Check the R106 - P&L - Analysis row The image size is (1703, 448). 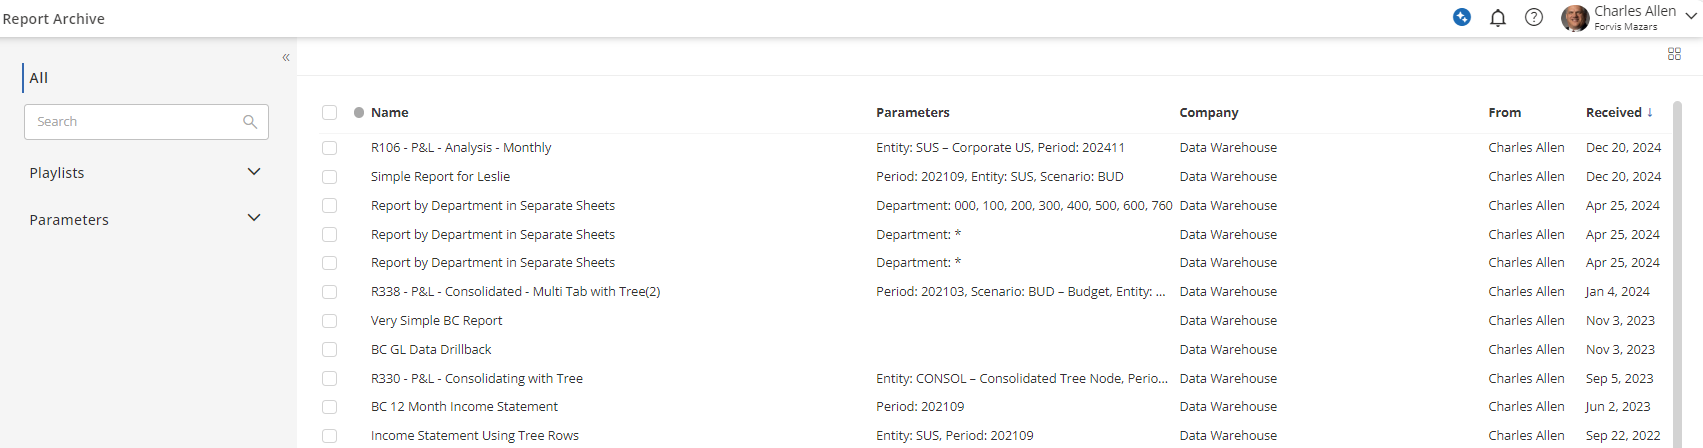tap(329, 148)
